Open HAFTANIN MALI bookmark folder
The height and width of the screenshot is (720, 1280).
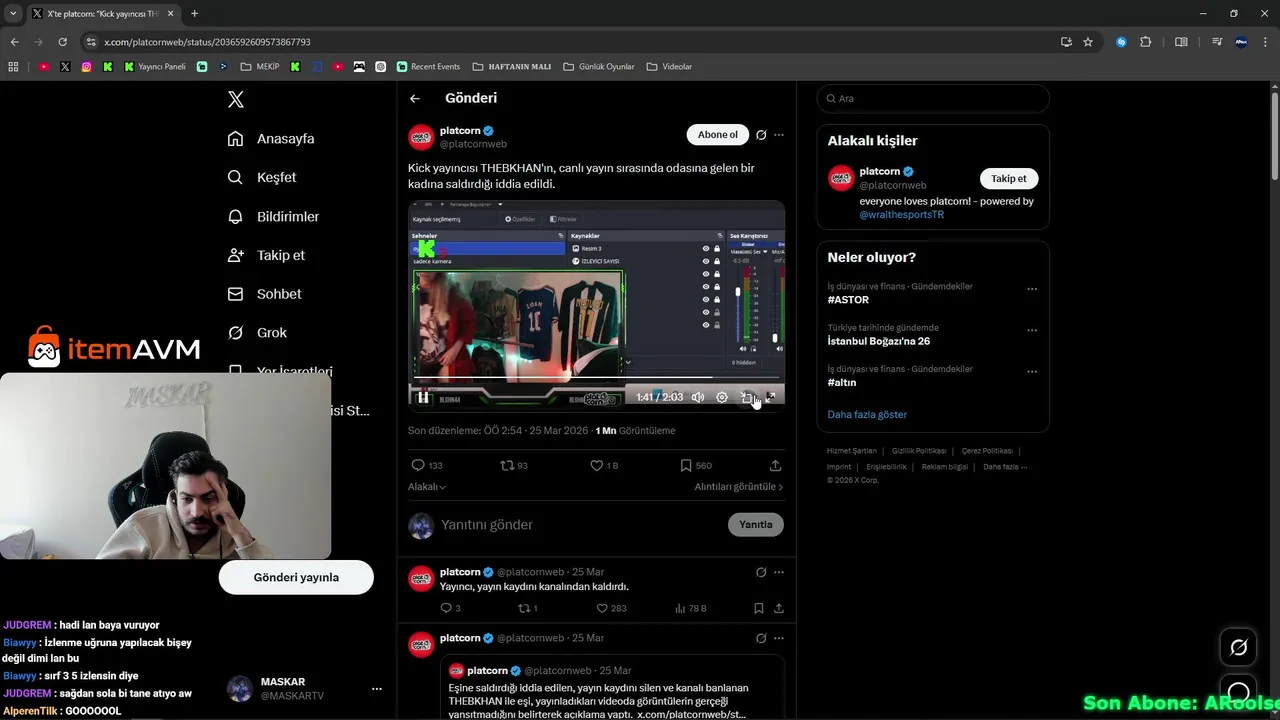click(x=511, y=67)
